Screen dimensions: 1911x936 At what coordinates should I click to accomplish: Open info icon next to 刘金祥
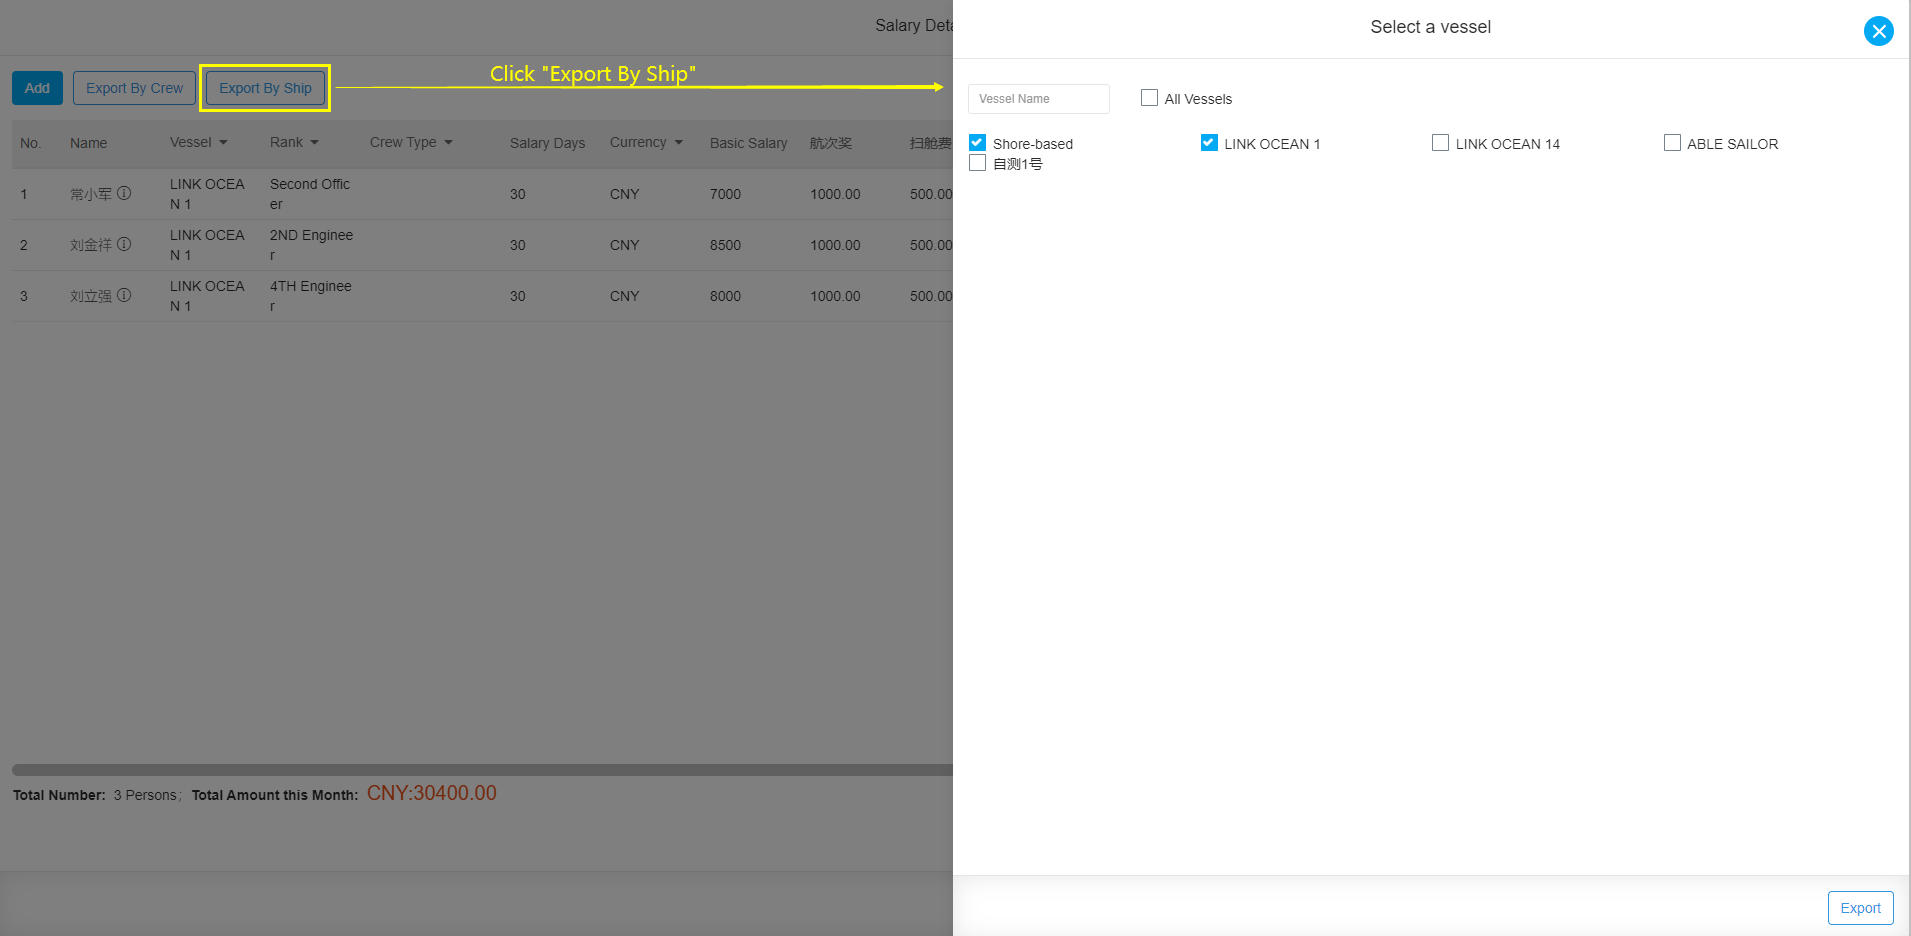click(x=124, y=244)
